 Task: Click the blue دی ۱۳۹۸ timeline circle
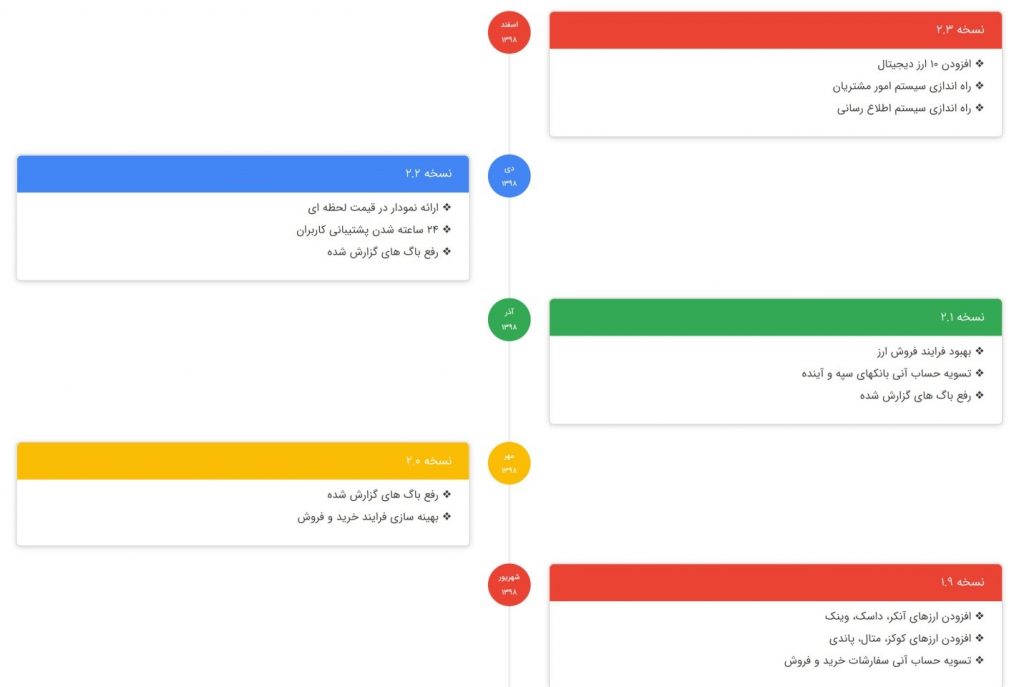point(509,176)
